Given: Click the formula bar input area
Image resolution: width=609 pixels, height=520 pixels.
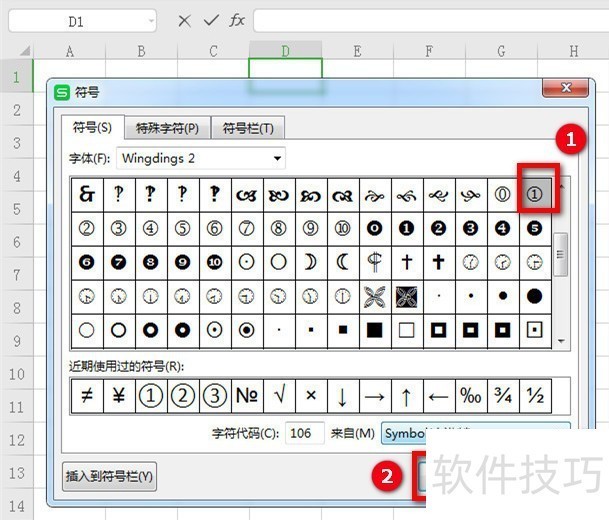Looking at the screenshot, I should coord(431,21).
